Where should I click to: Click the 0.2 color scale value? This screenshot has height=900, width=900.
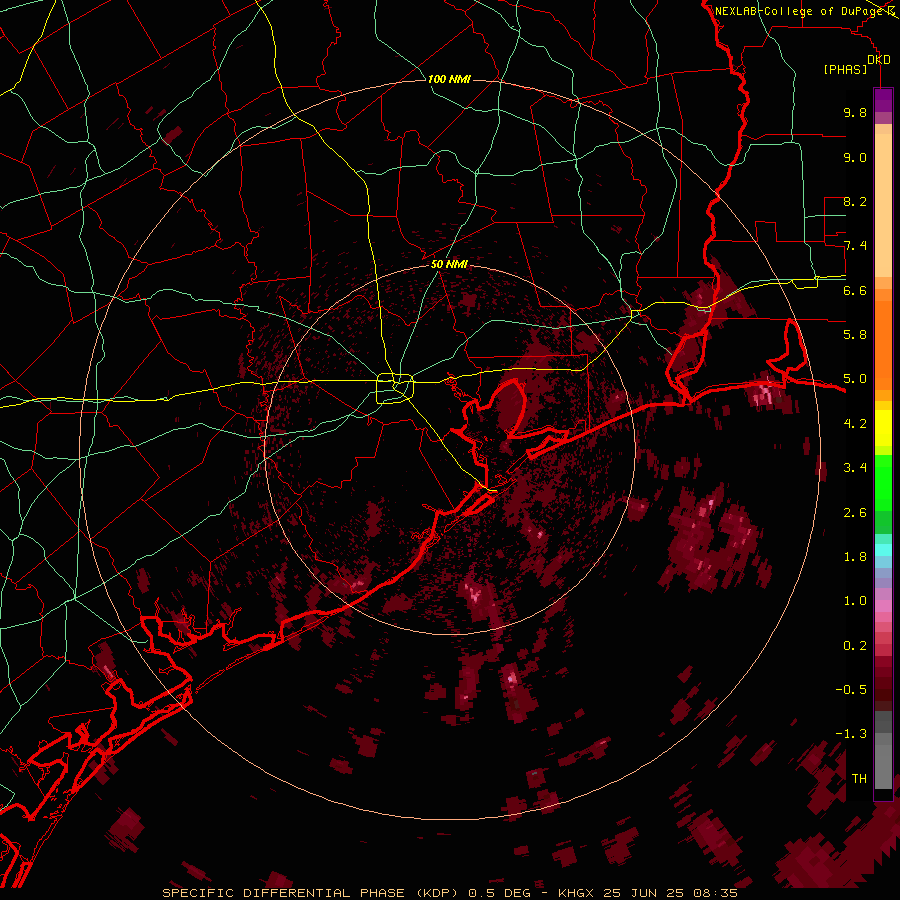click(x=855, y=645)
